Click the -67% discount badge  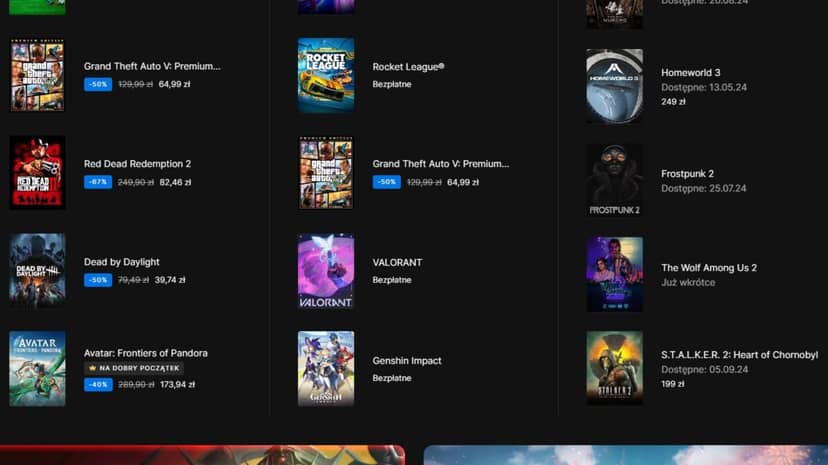[98, 182]
